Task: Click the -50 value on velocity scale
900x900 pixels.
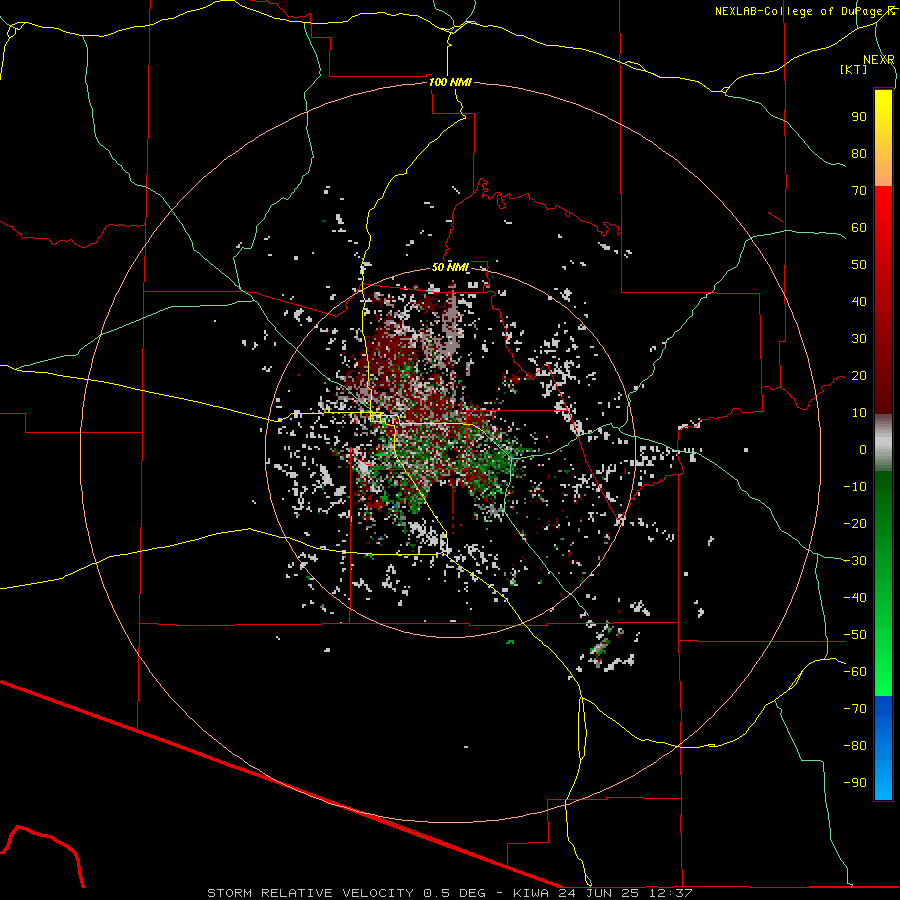Action: point(855,635)
